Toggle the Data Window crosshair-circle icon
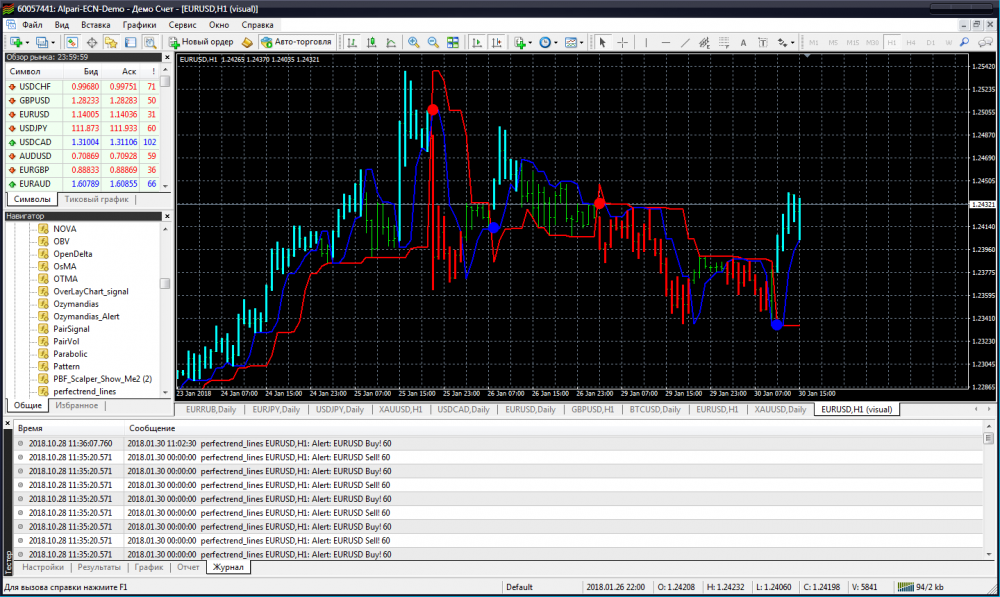This screenshot has height=597, width=1000. click(x=92, y=42)
